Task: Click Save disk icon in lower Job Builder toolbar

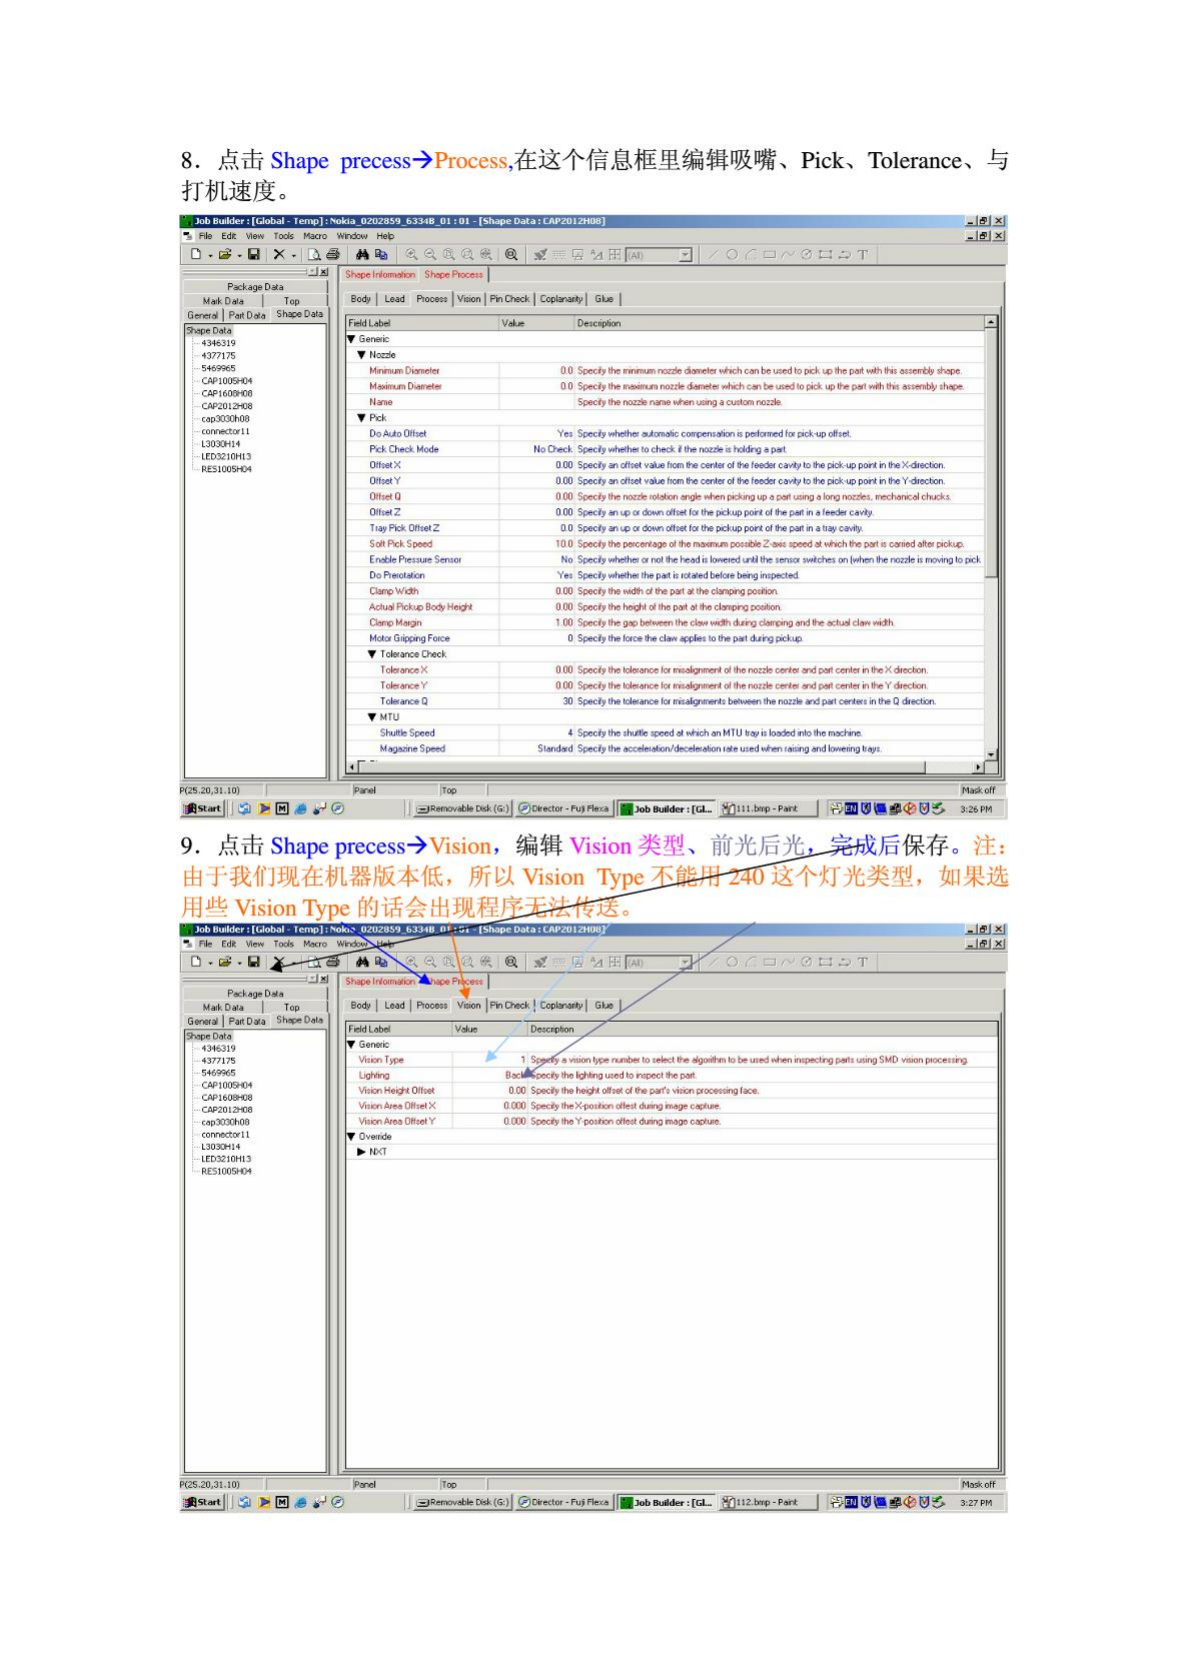Action: coord(254,962)
